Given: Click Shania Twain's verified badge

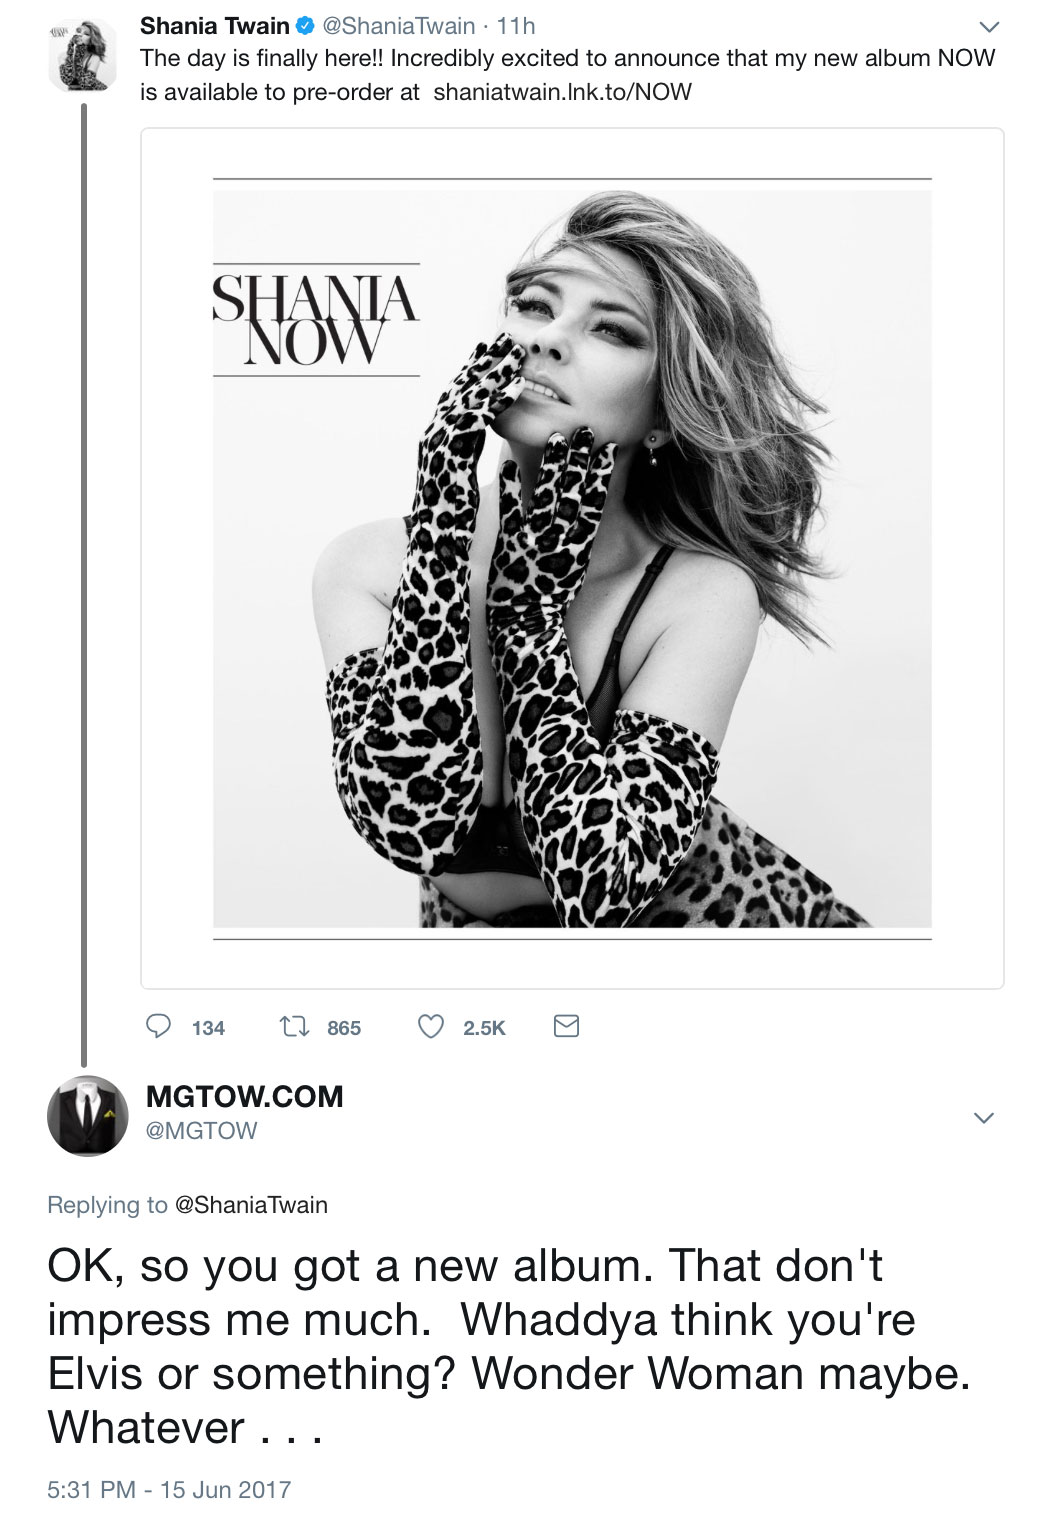Looking at the screenshot, I should 304,26.
